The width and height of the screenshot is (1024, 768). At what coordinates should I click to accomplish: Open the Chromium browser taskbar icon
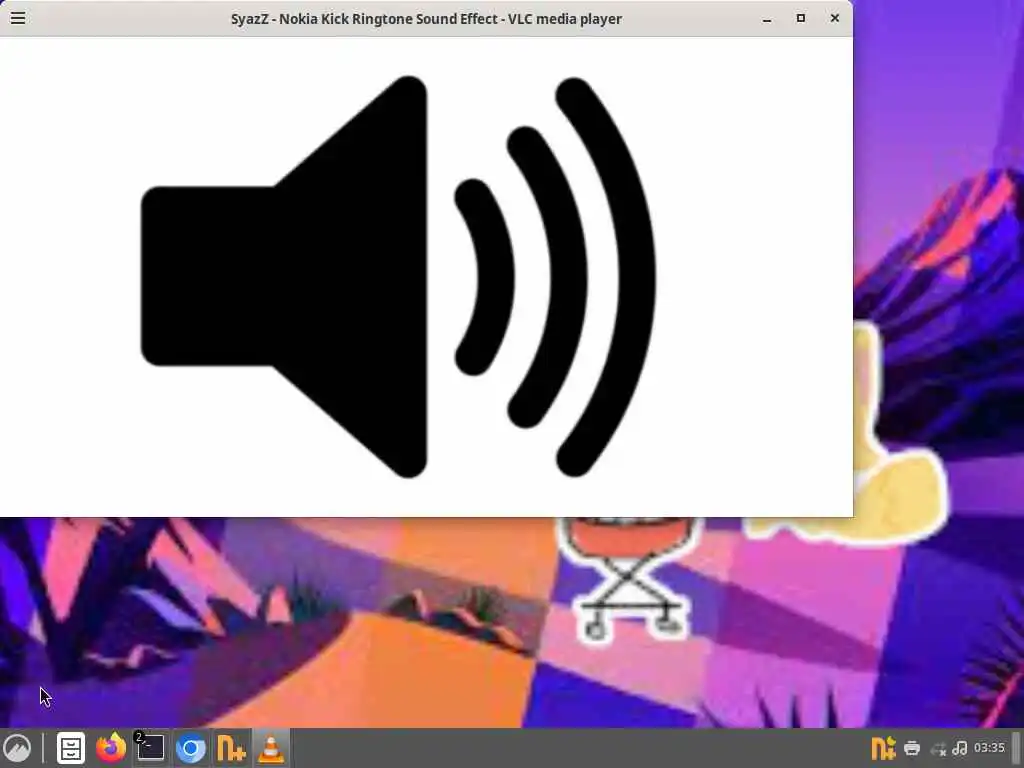(x=191, y=748)
